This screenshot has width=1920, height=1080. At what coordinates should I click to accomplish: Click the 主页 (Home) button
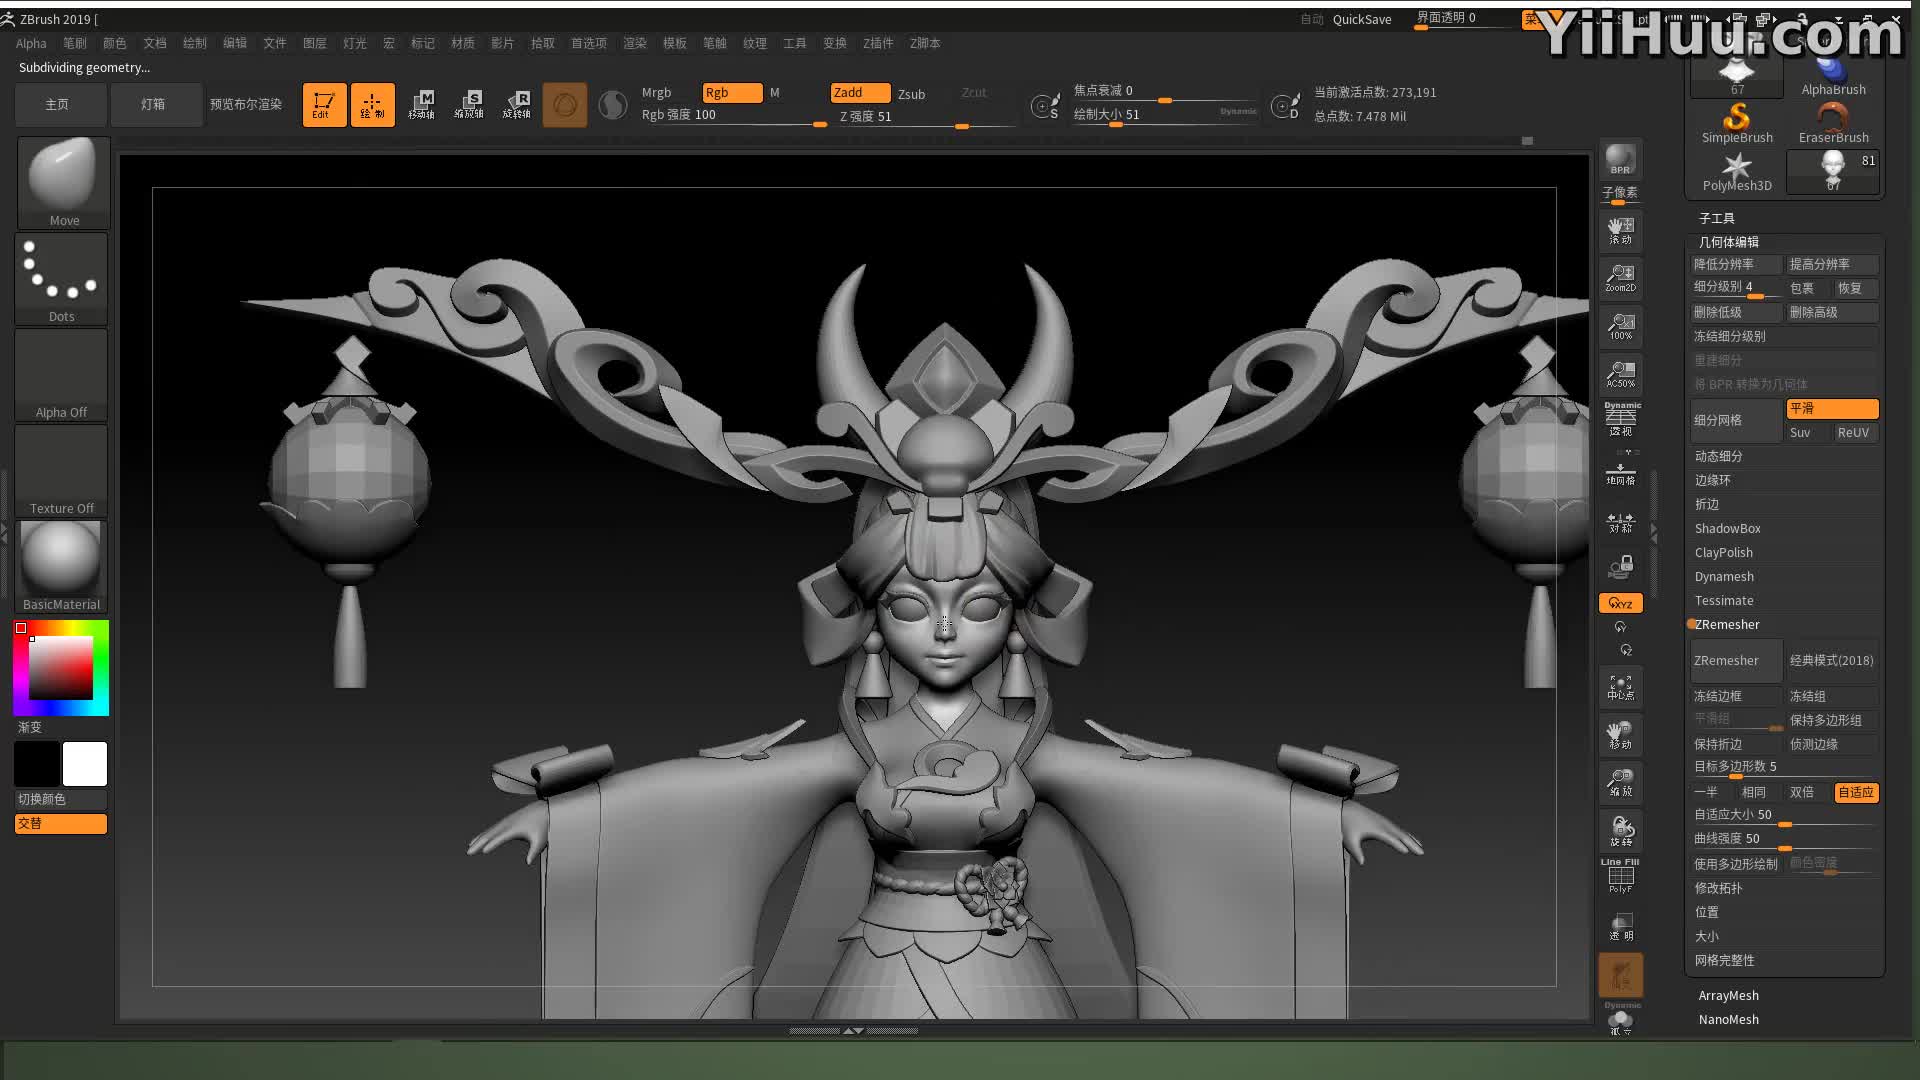(58, 104)
